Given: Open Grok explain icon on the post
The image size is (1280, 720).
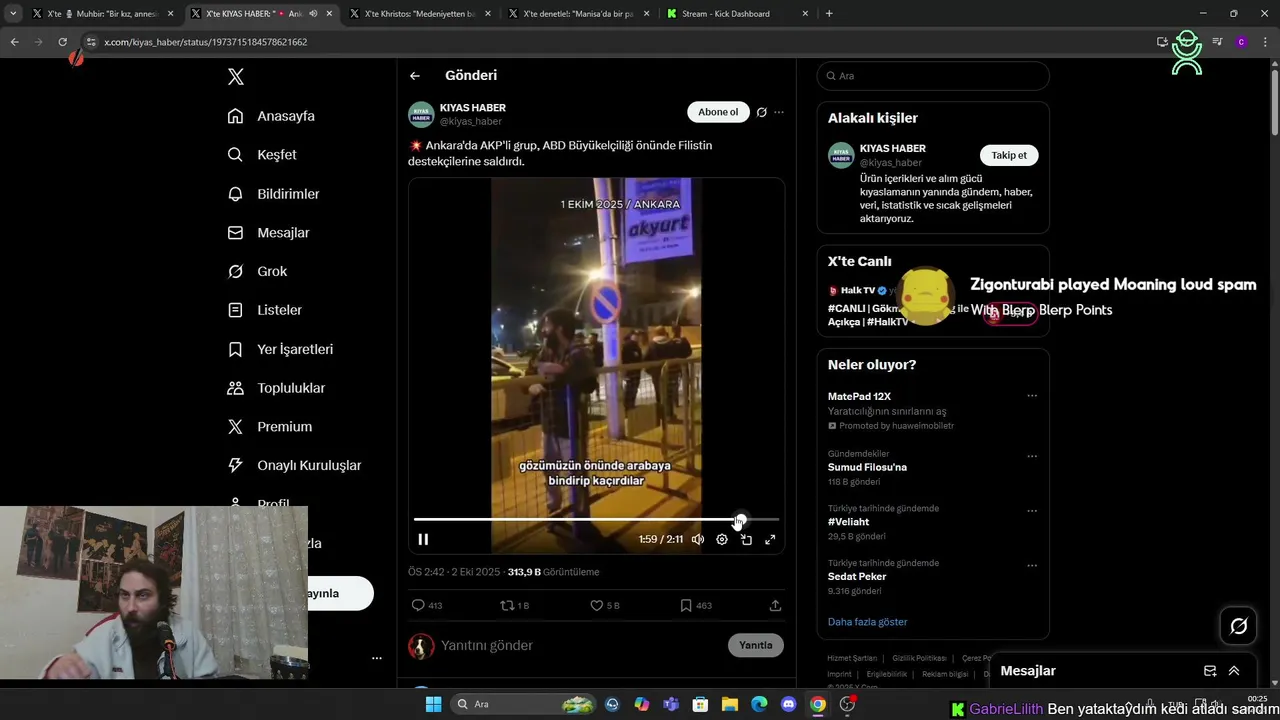Looking at the screenshot, I should (x=762, y=112).
